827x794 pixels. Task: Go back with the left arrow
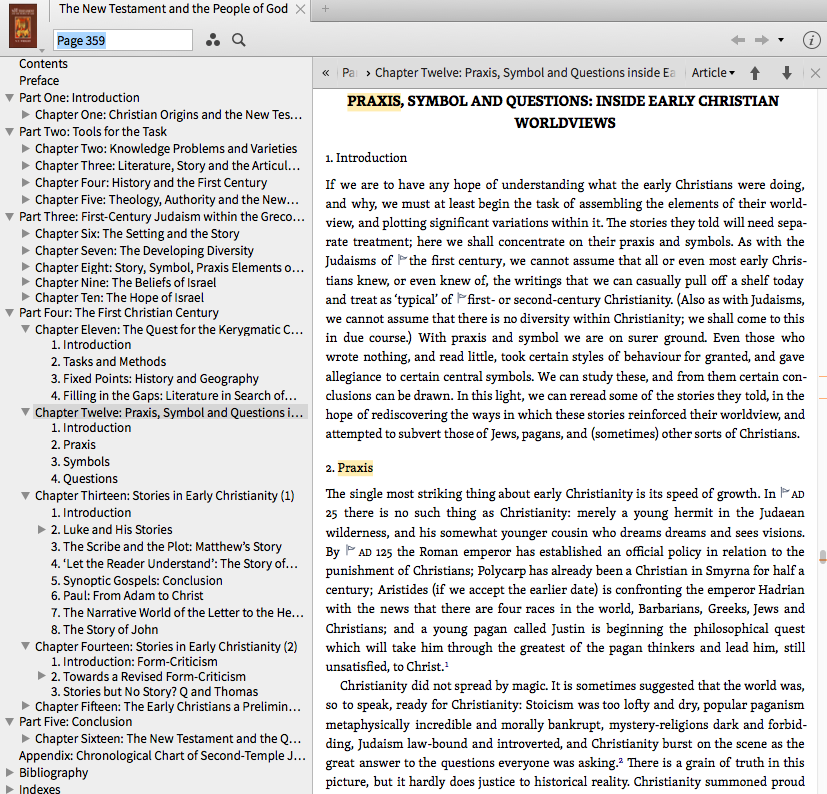(738, 40)
